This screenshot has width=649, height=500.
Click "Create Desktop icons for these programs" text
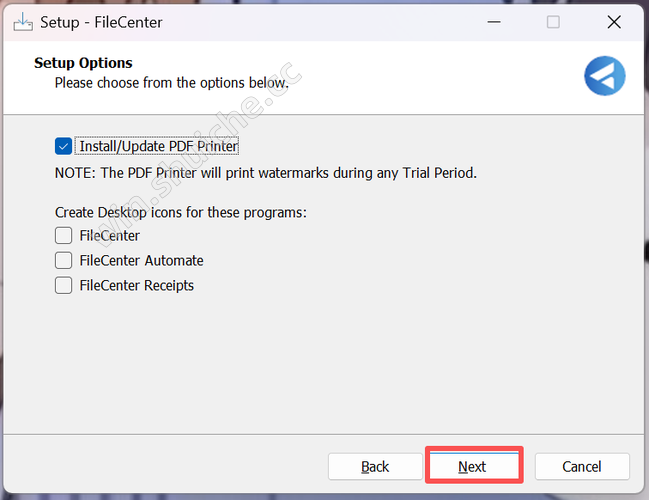[180, 212]
